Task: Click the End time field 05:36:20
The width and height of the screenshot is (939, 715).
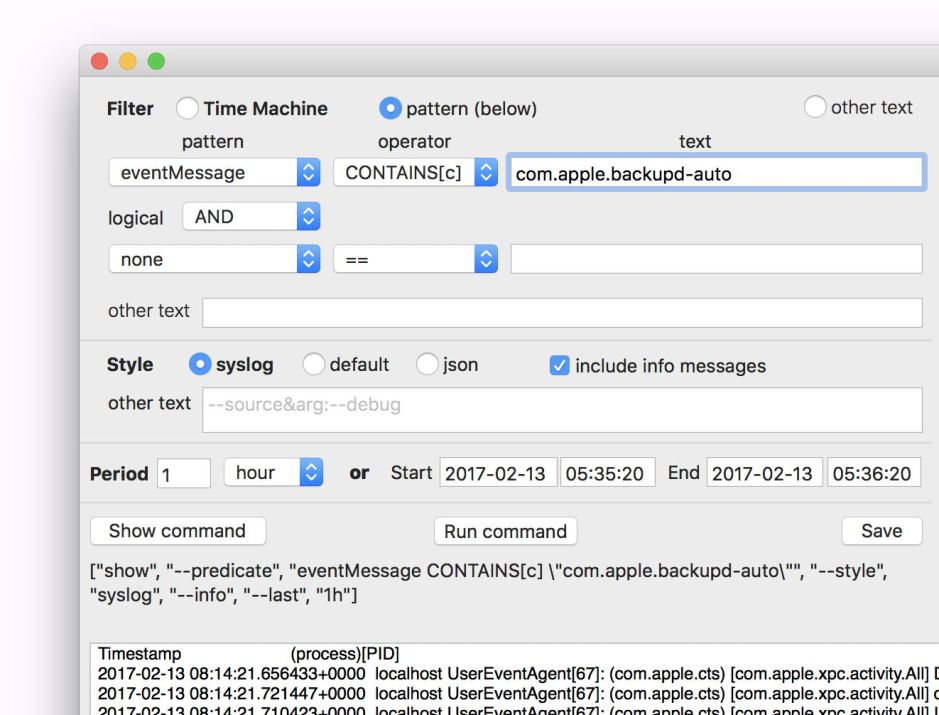Action: point(872,473)
